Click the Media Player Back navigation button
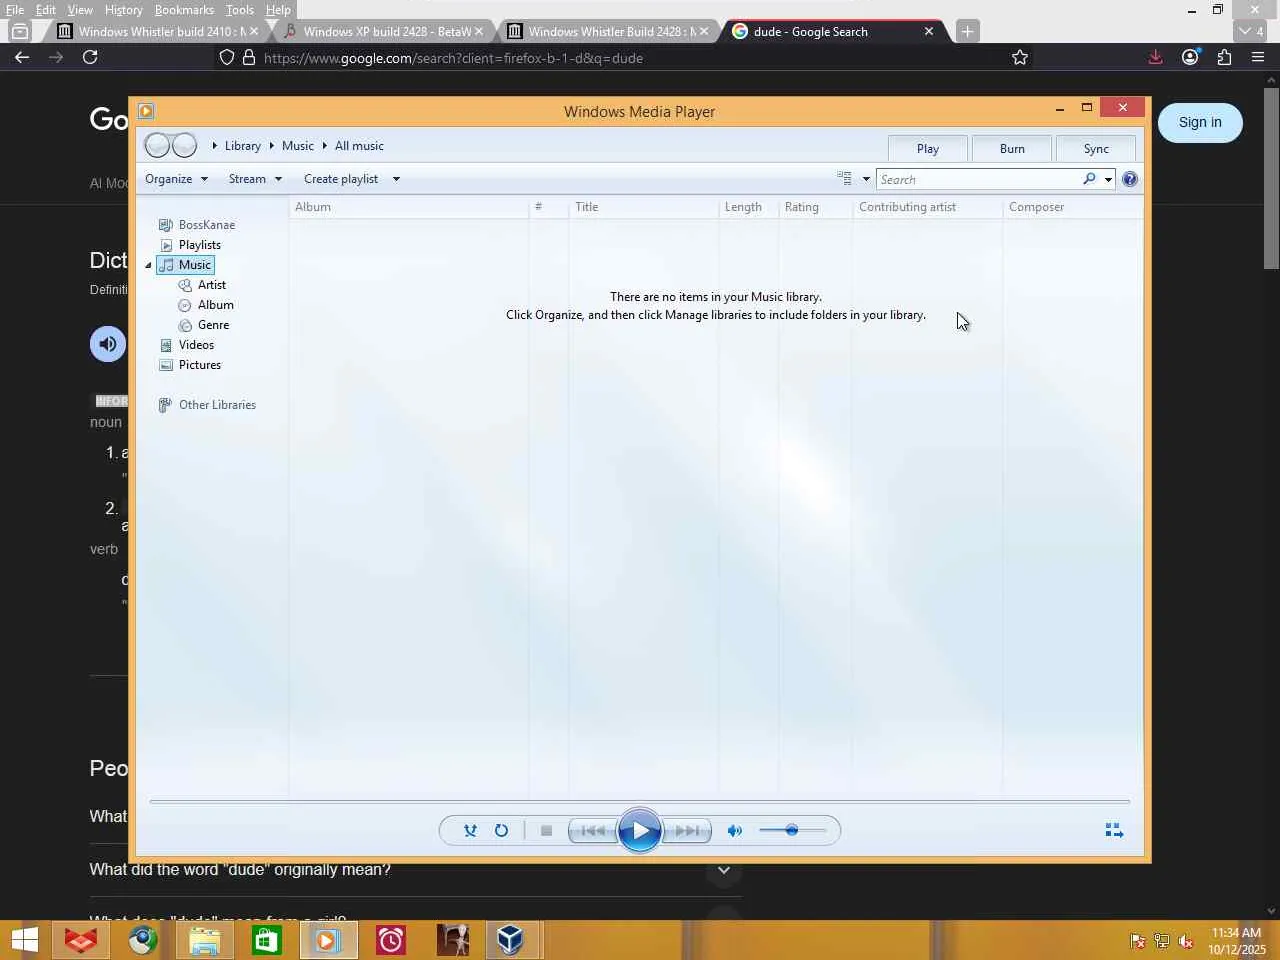Image resolution: width=1280 pixels, height=960 pixels. 157,146
